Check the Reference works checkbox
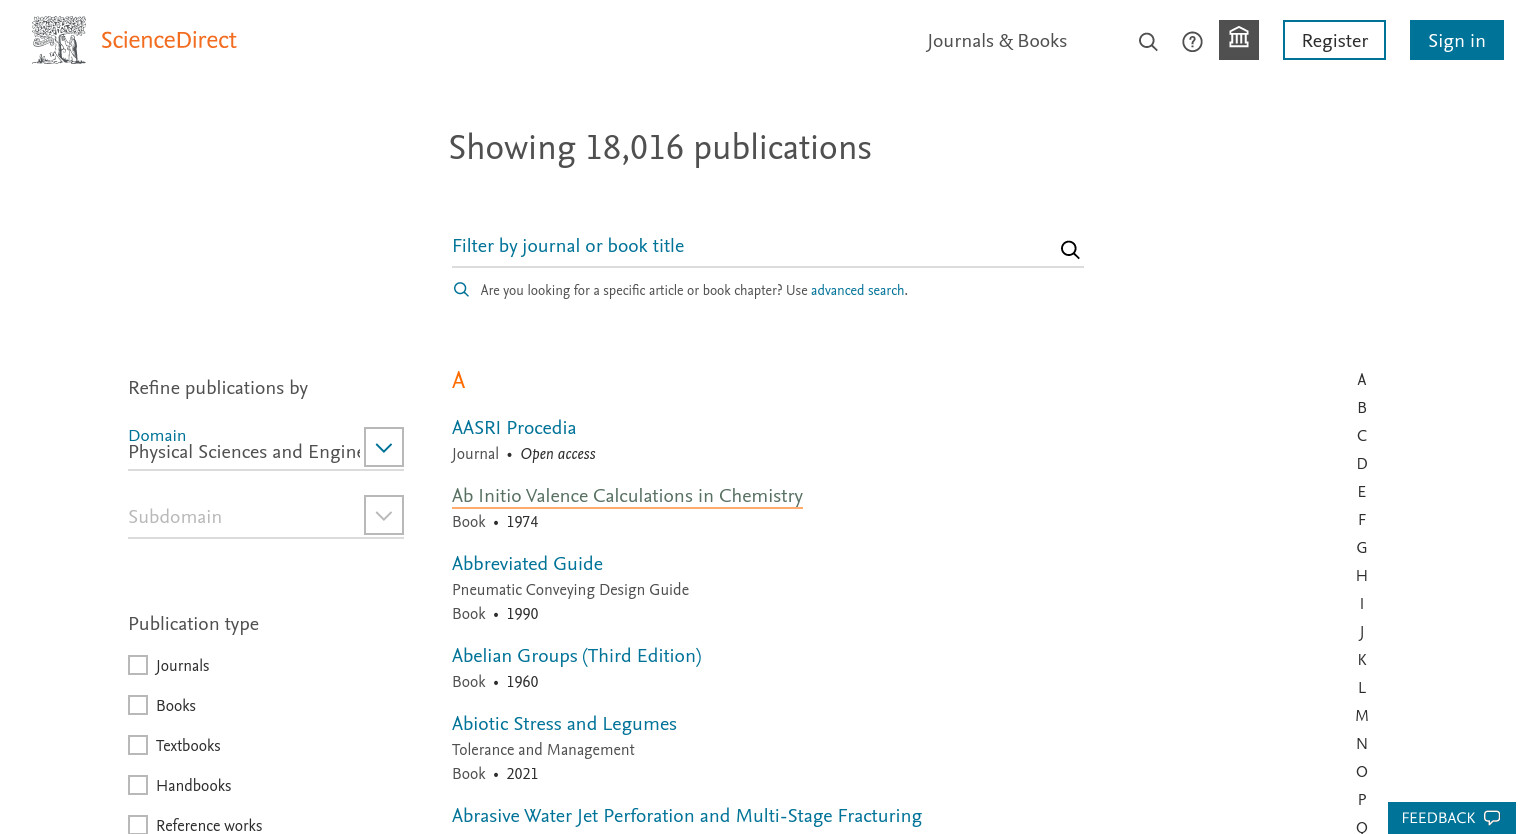This screenshot has width=1536, height=834. (138, 825)
